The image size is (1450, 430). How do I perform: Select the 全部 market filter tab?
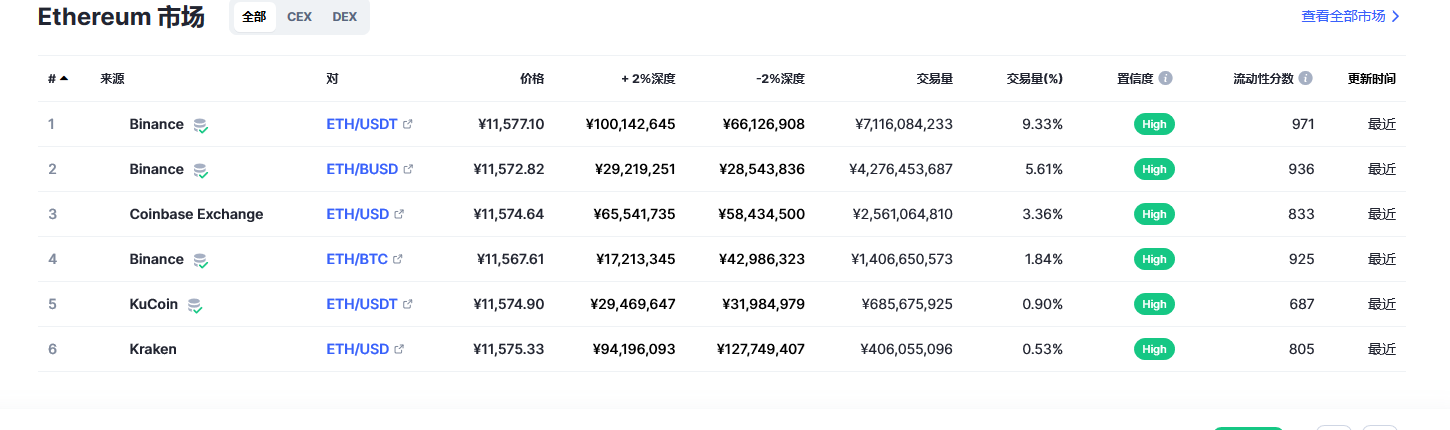(x=254, y=17)
